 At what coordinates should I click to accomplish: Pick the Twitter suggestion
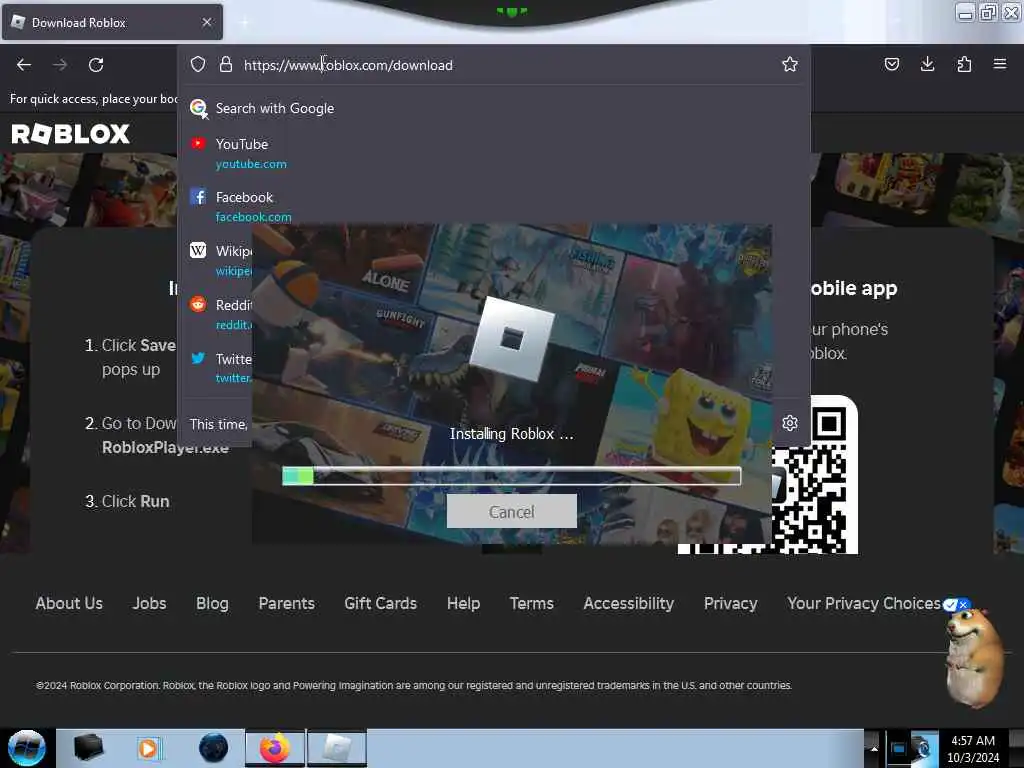pos(220,367)
